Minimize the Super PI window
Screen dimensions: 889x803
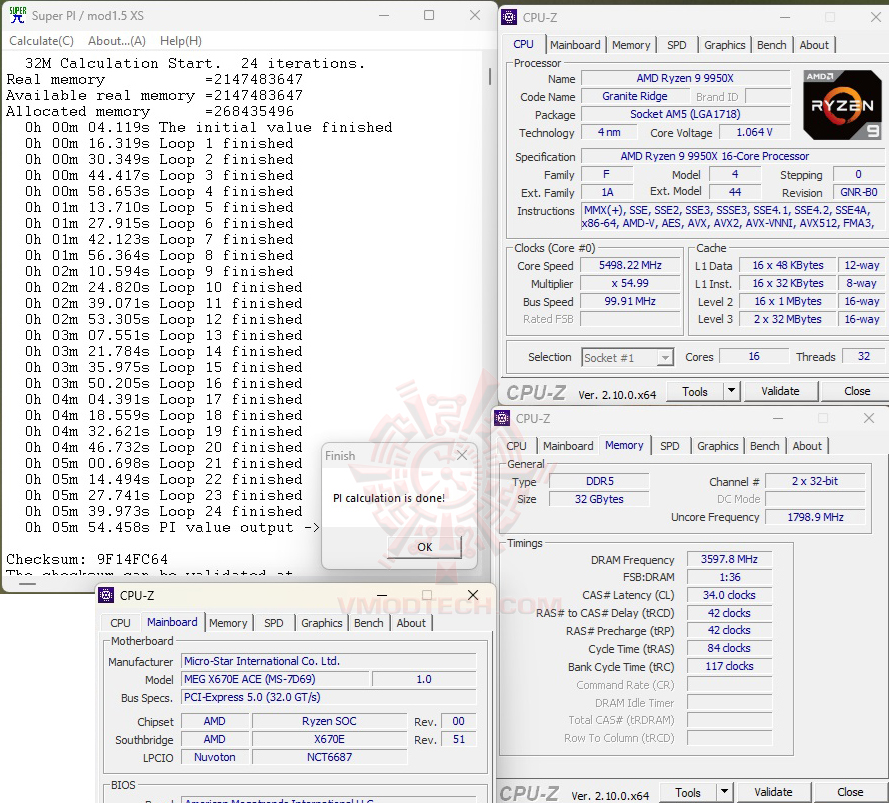(x=384, y=15)
